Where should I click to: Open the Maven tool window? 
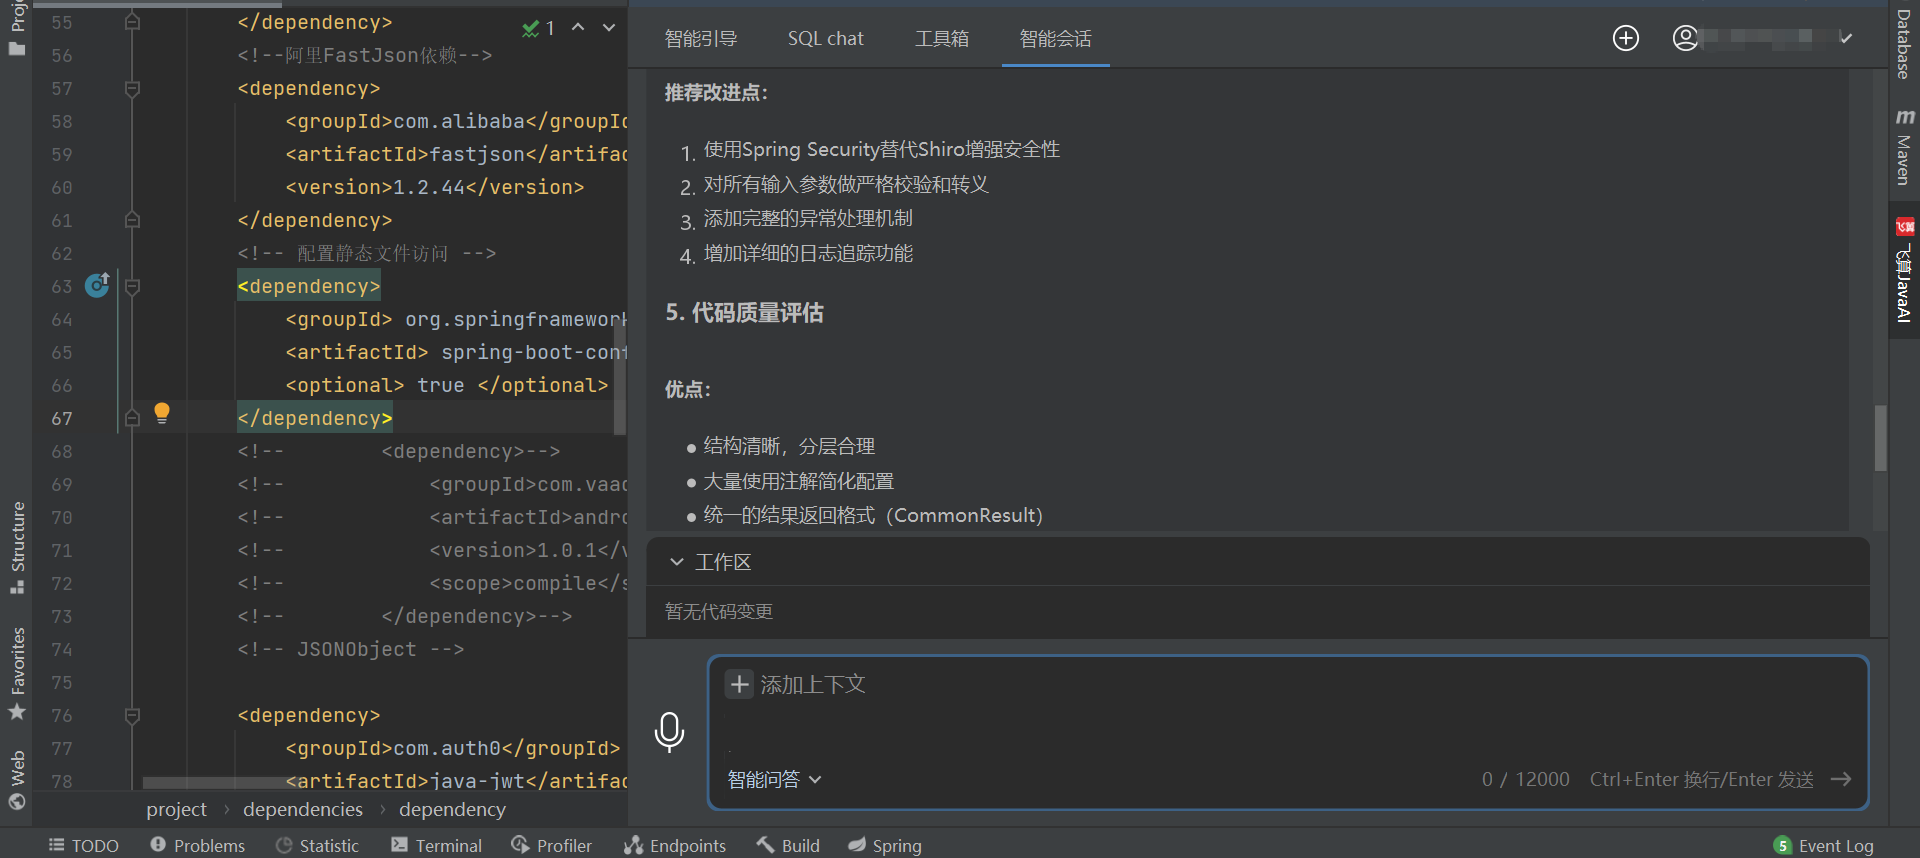(1904, 147)
